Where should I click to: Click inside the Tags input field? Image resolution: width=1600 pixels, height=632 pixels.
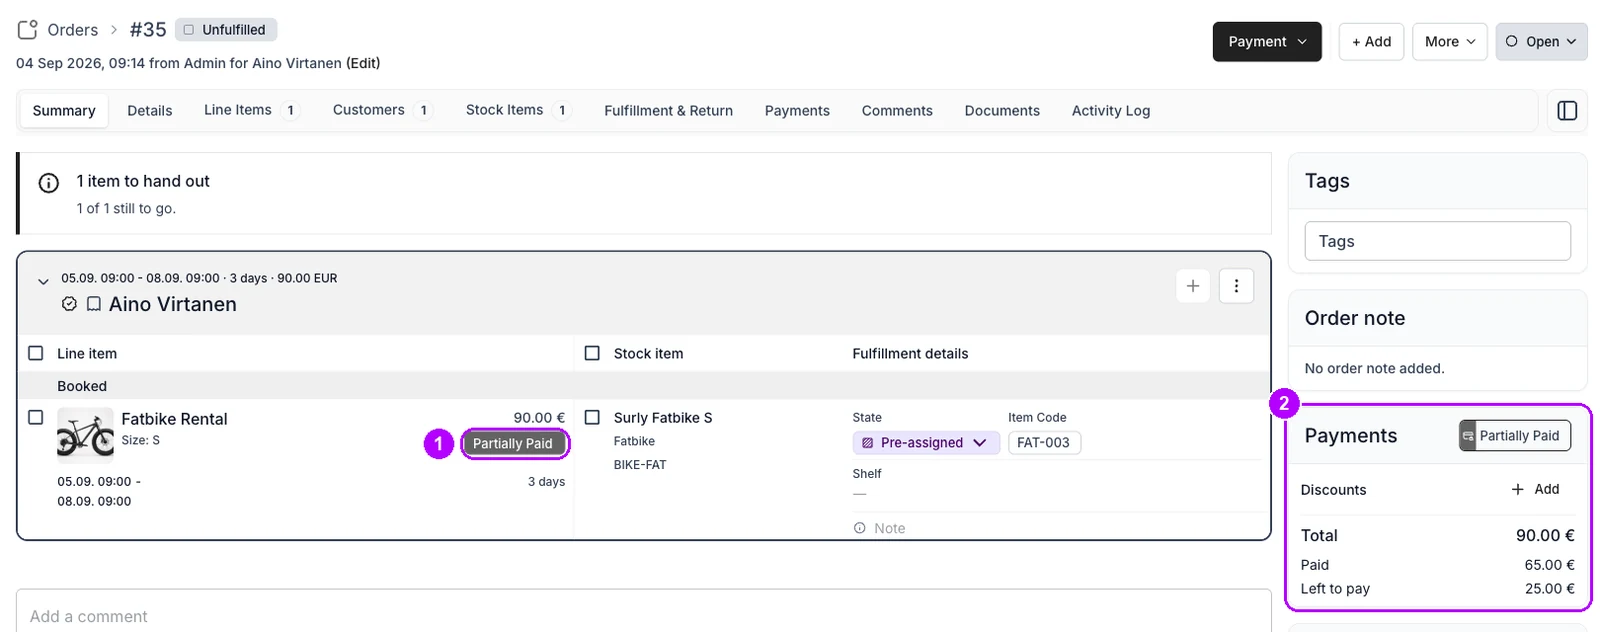(x=1437, y=241)
